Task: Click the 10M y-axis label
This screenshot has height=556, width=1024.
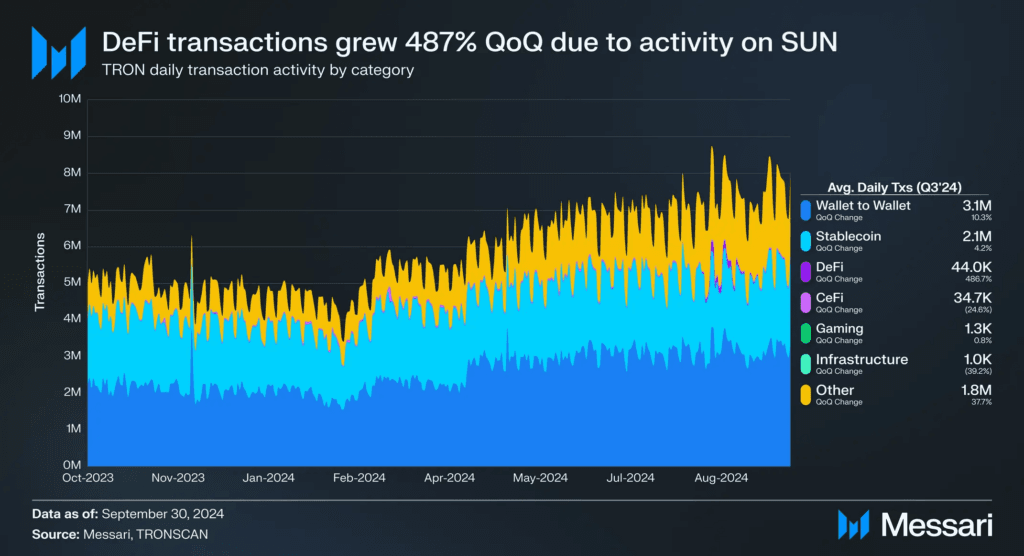Action: (70, 99)
